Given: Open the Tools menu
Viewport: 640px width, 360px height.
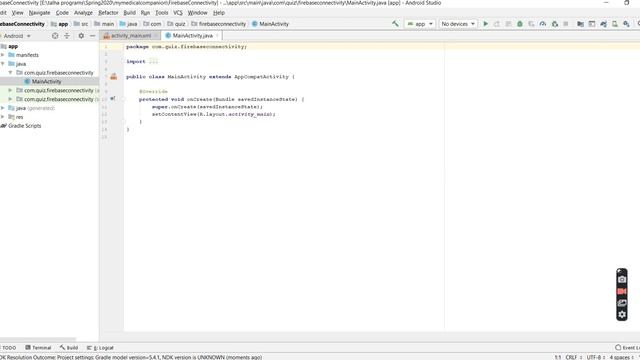Looking at the screenshot, I should click(162, 13).
